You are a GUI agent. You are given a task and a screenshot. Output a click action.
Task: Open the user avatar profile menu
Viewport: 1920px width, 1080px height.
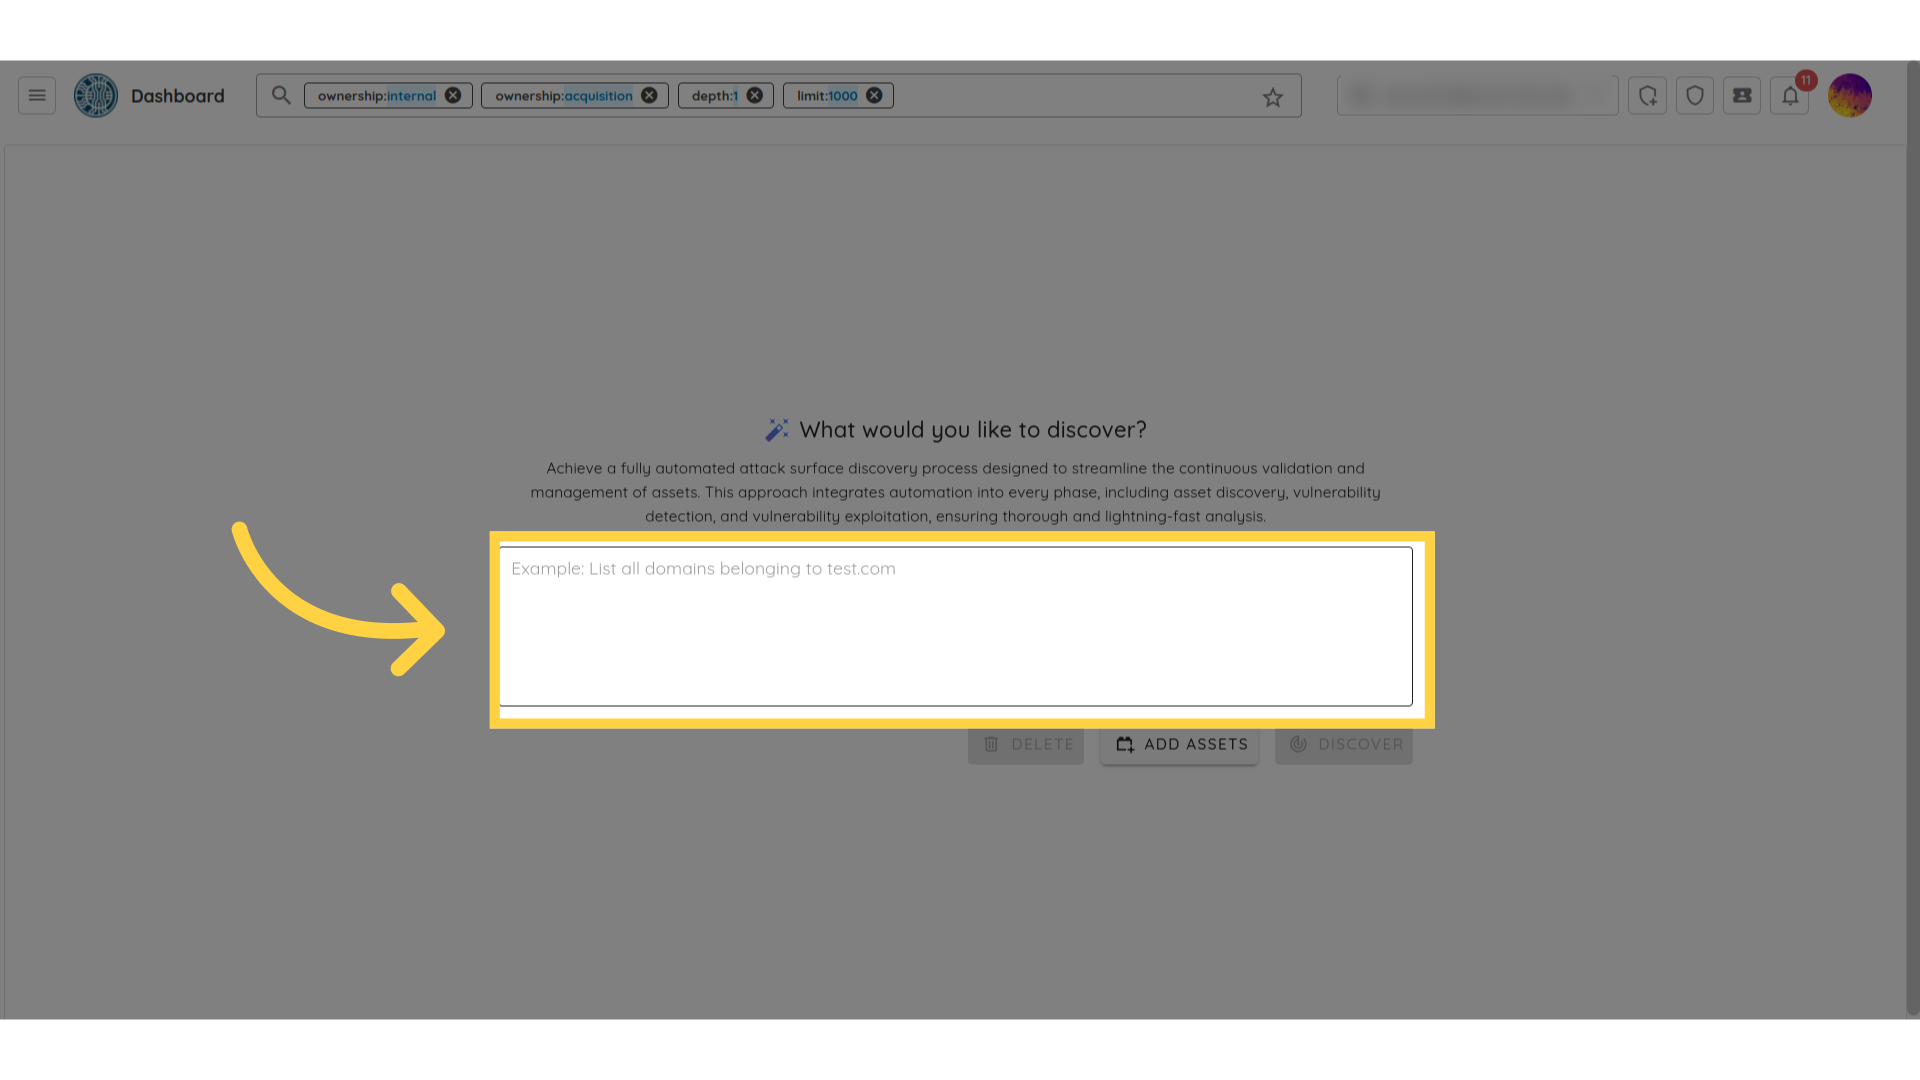(x=1849, y=96)
